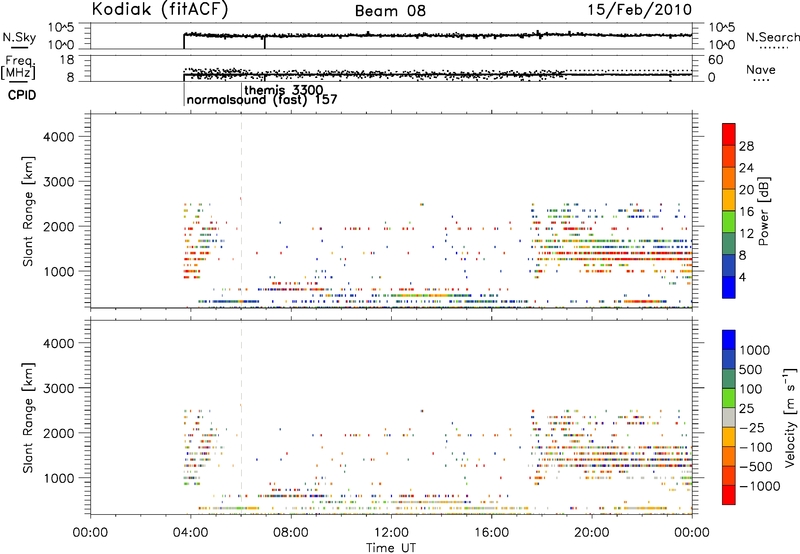Click the velocity colorbar label "-1000"

[760, 486]
